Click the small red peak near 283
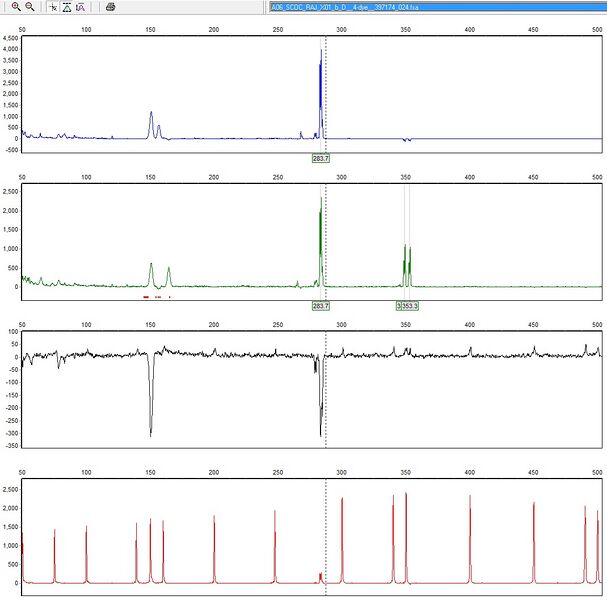 320,576
